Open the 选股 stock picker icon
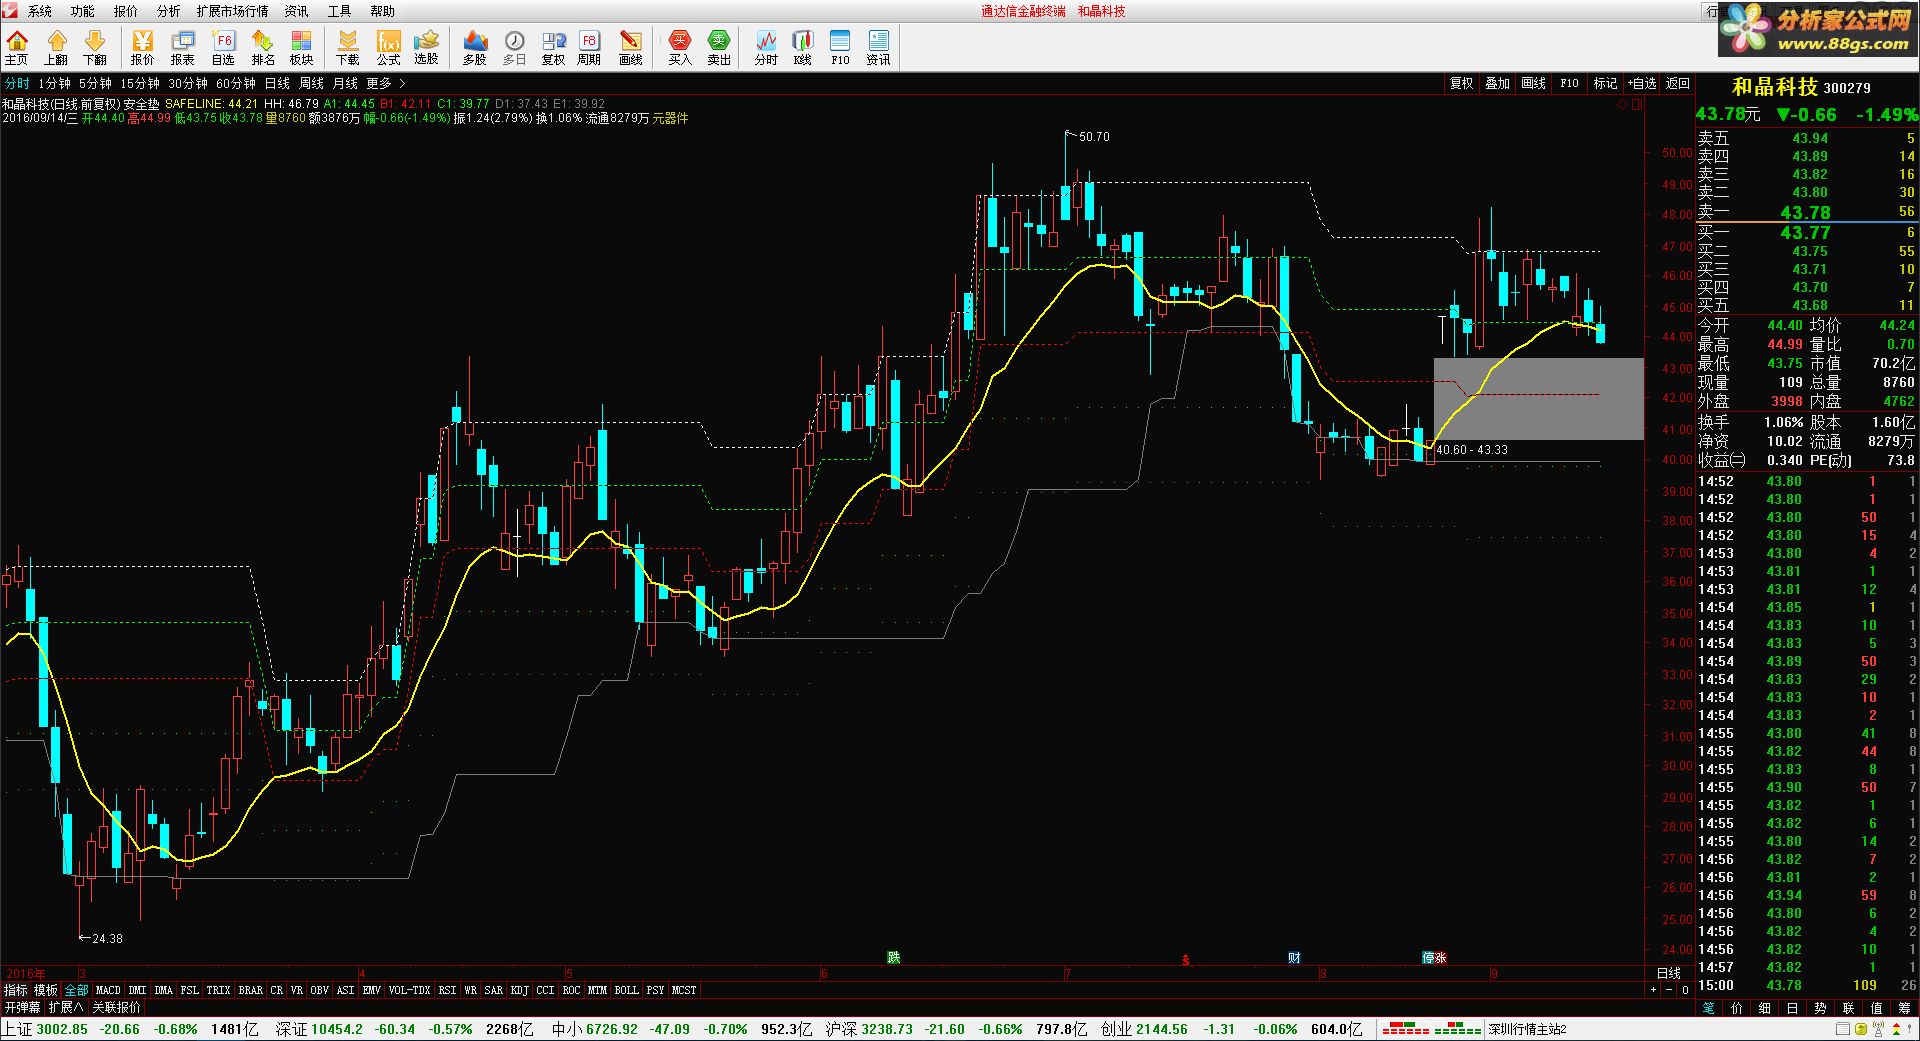The height and width of the screenshot is (1041, 1920). point(427,47)
